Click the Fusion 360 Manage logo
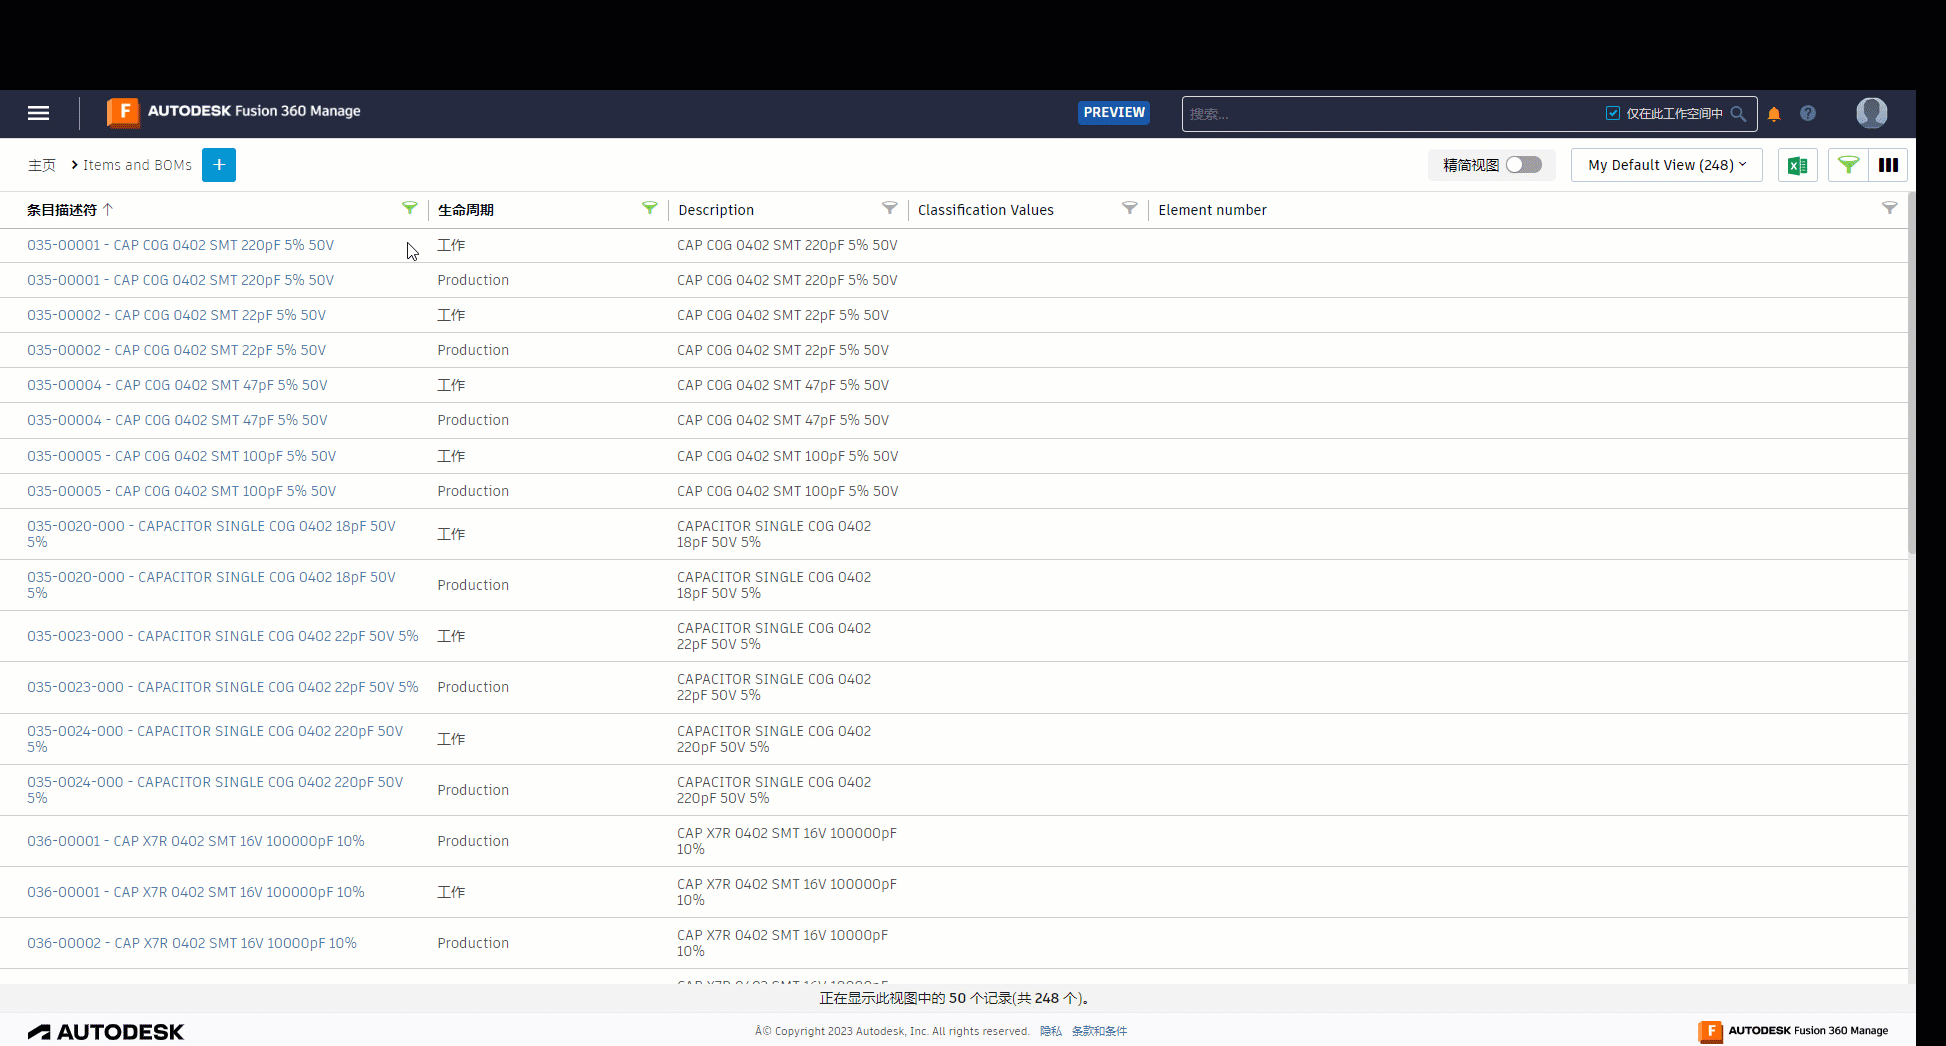 (234, 112)
